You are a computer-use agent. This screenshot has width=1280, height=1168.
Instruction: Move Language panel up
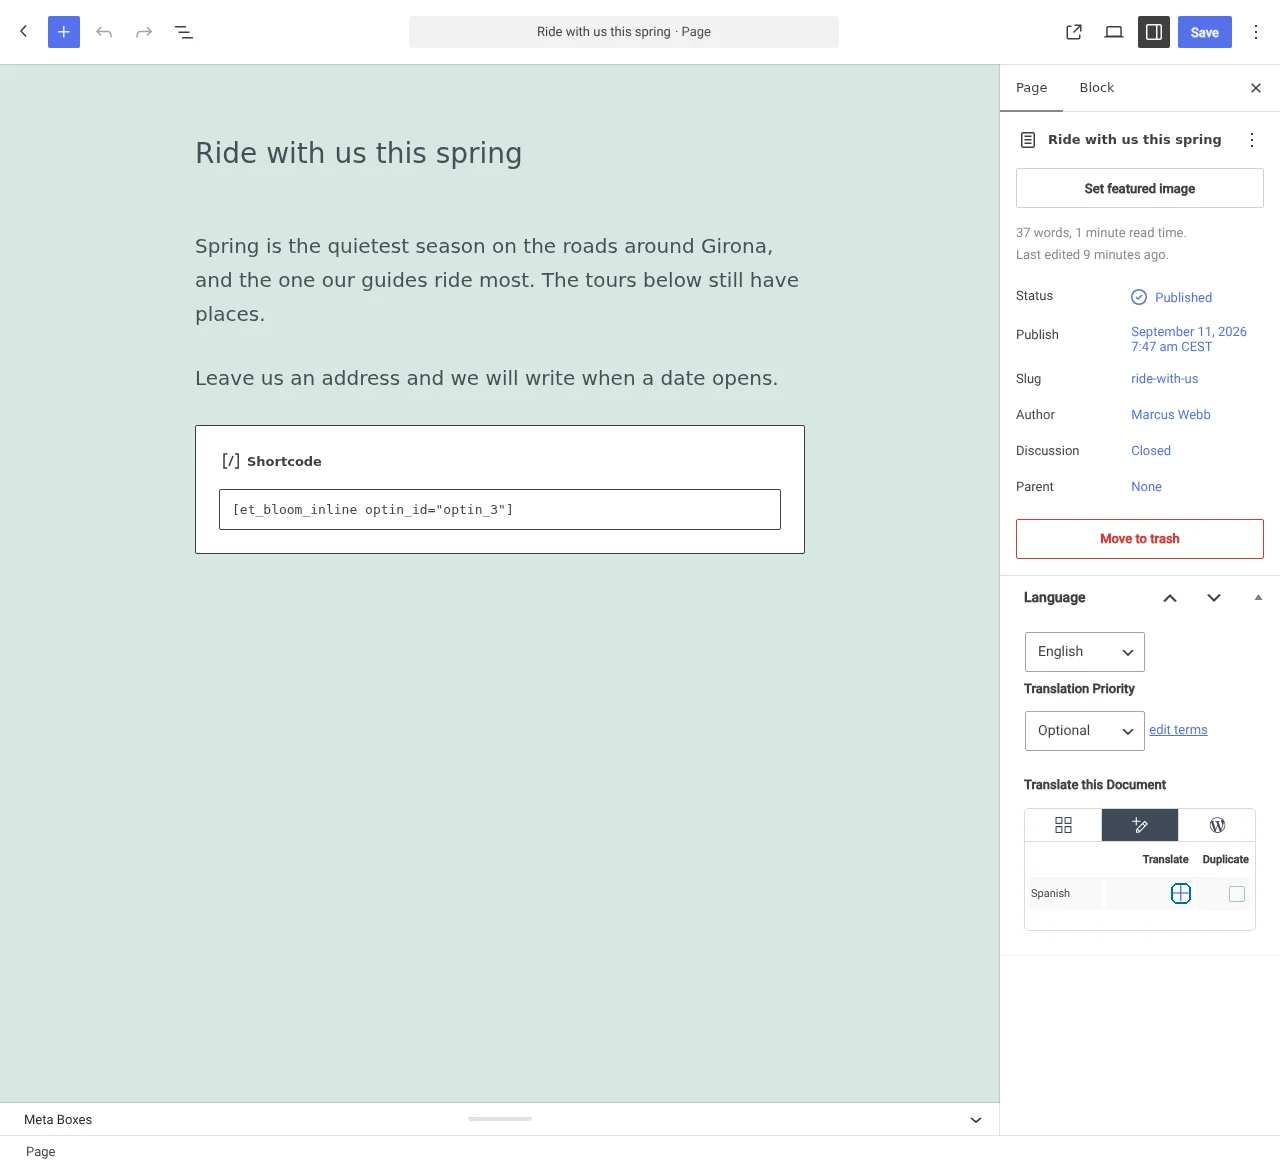click(x=1170, y=598)
